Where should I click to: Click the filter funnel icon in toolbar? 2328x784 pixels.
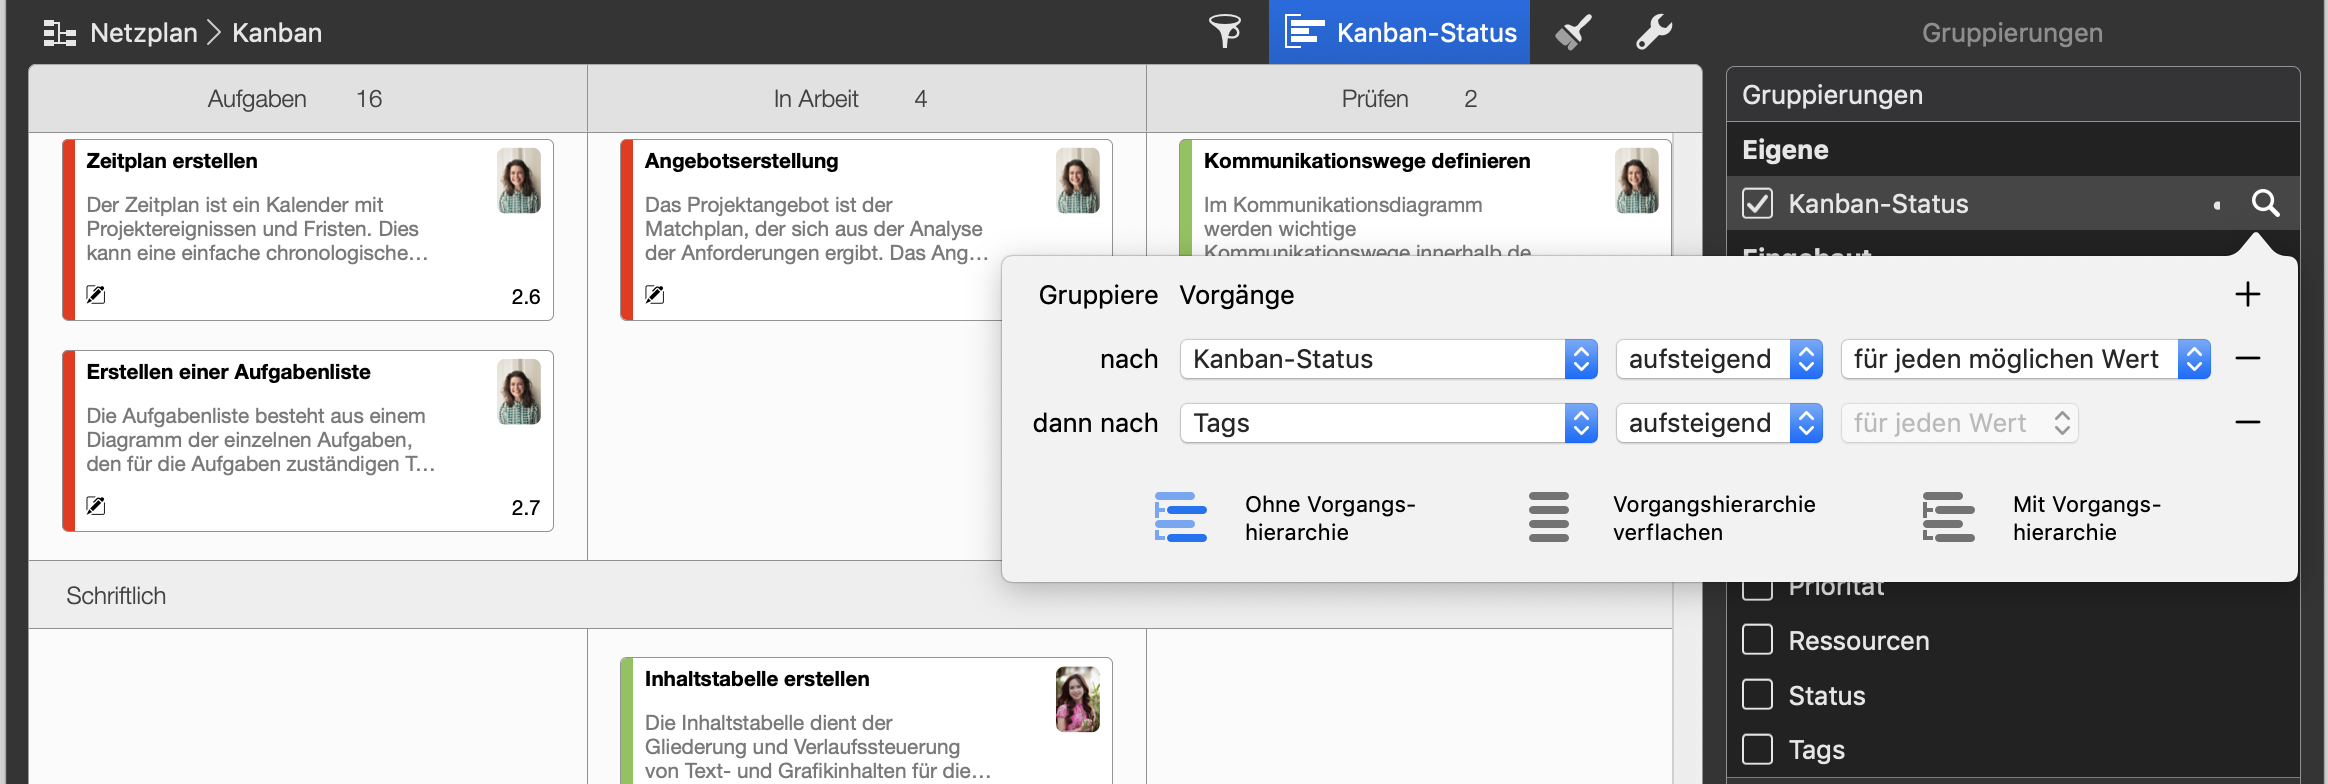click(x=1224, y=32)
